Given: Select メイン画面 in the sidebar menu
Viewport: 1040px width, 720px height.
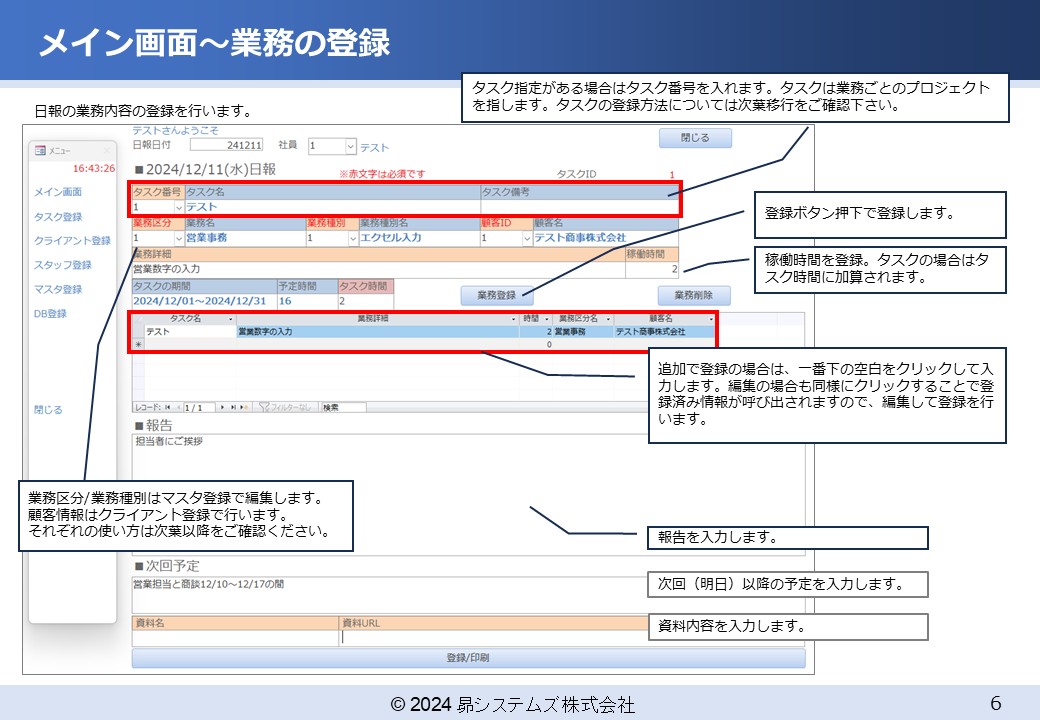Looking at the screenshot, I should click(57, 192).
